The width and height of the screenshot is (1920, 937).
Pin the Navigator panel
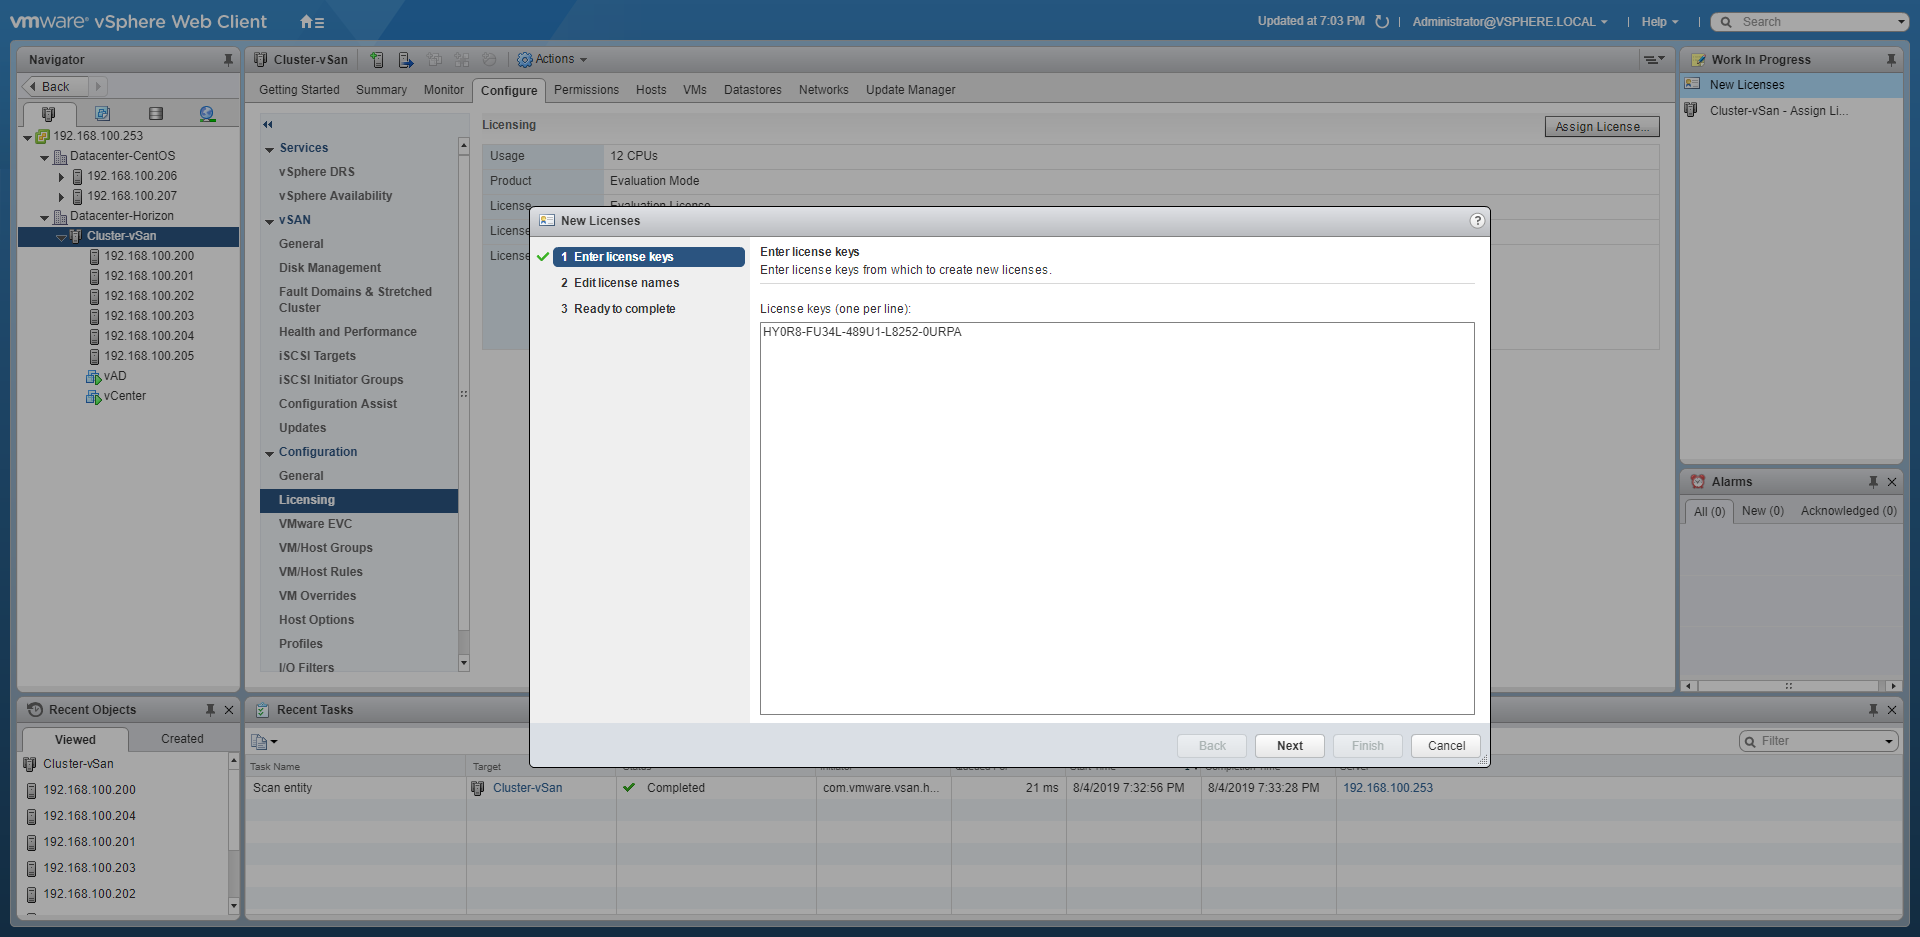228,60
